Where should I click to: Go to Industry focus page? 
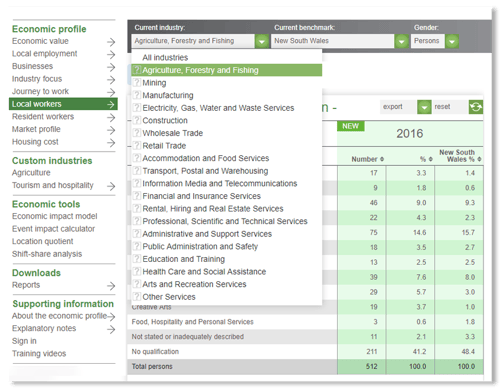click(37, 79)
